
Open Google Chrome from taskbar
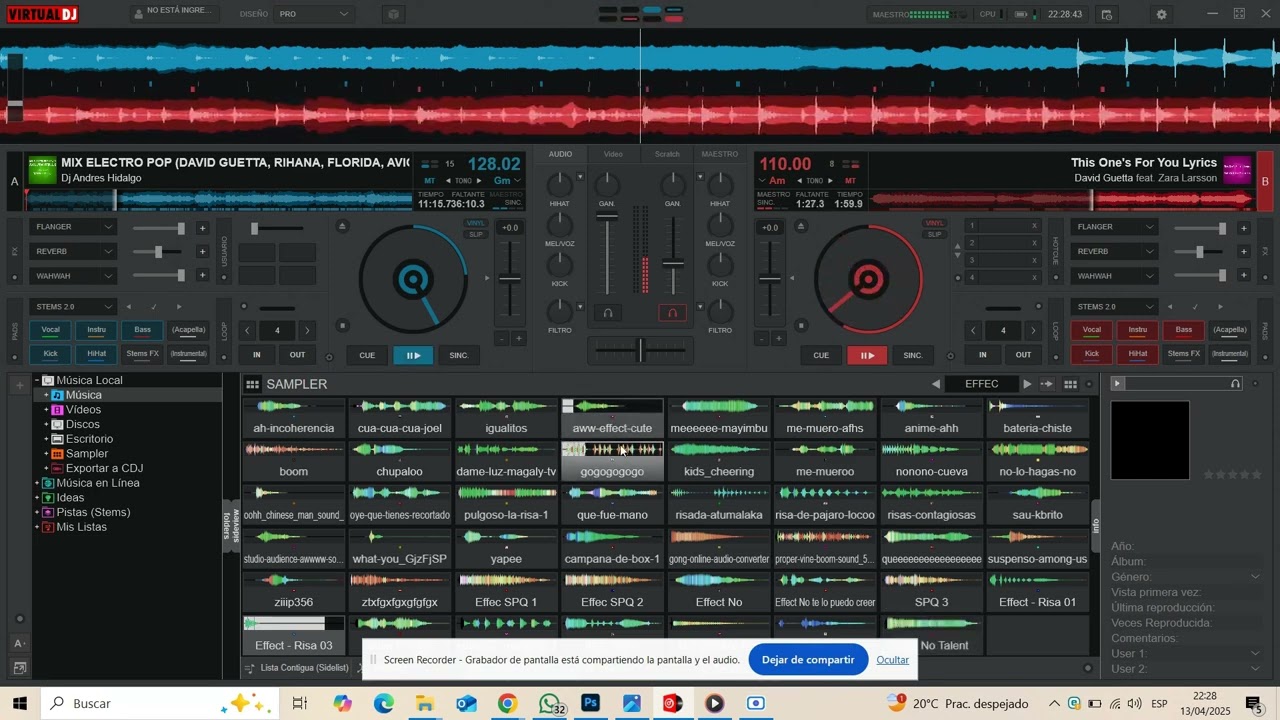pyautogui.click(x=507, y=704)
